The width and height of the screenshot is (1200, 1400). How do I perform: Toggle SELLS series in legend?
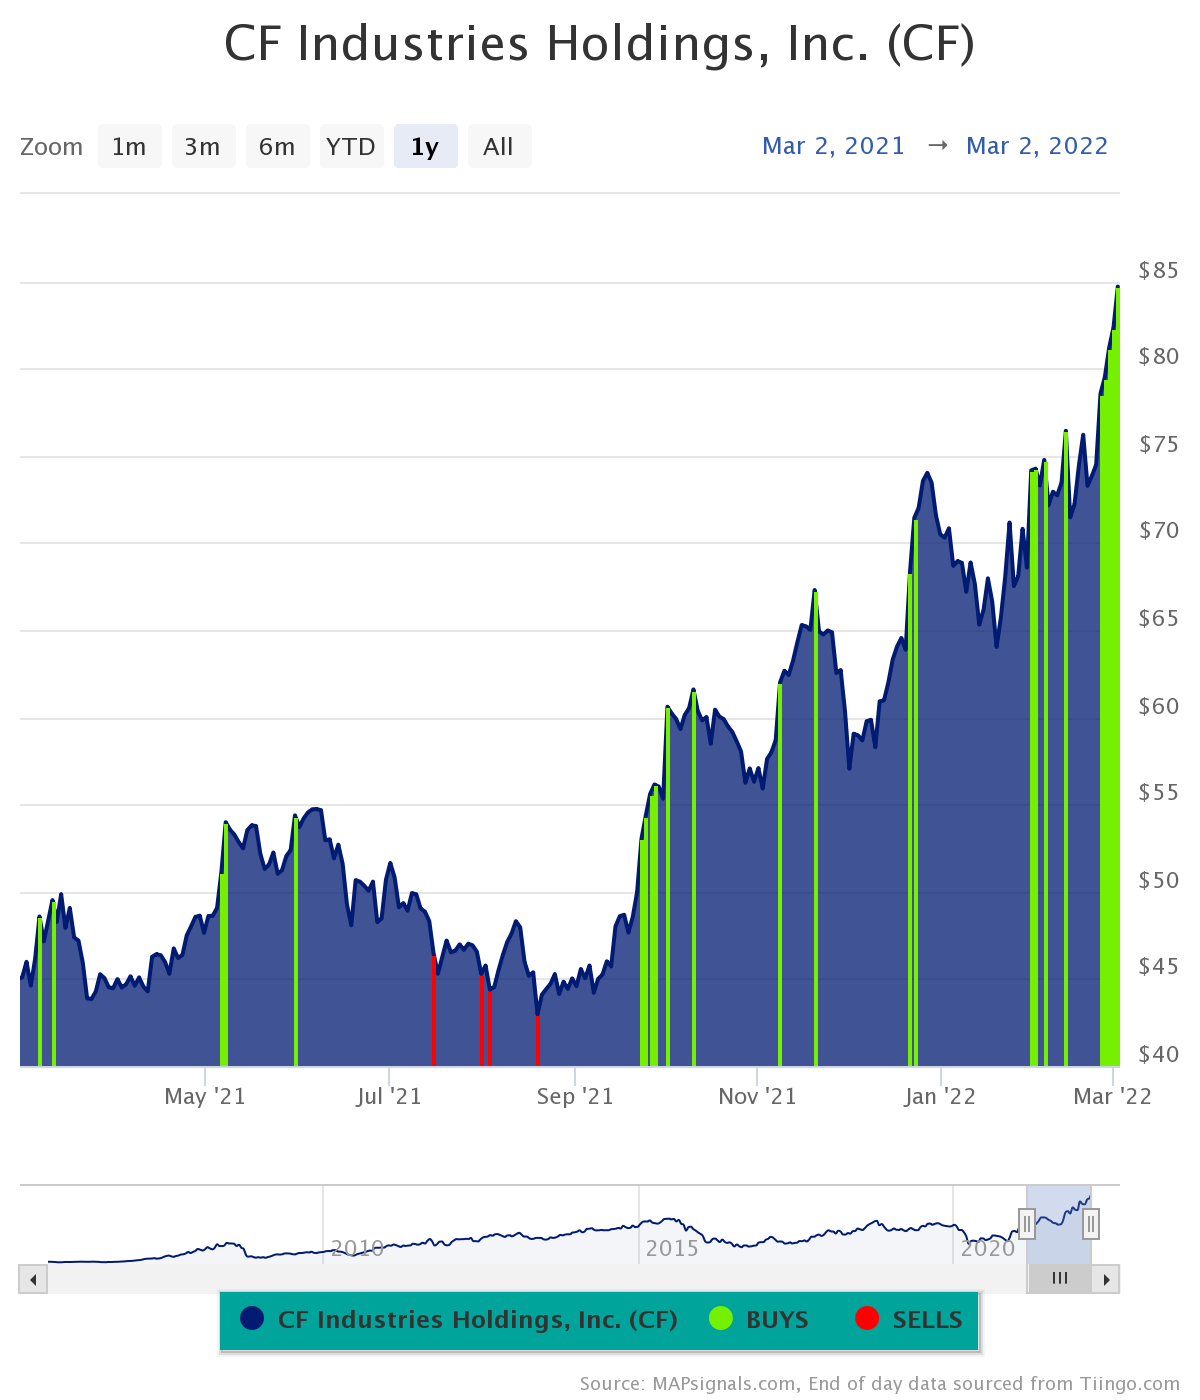(x=909, y=1320)
